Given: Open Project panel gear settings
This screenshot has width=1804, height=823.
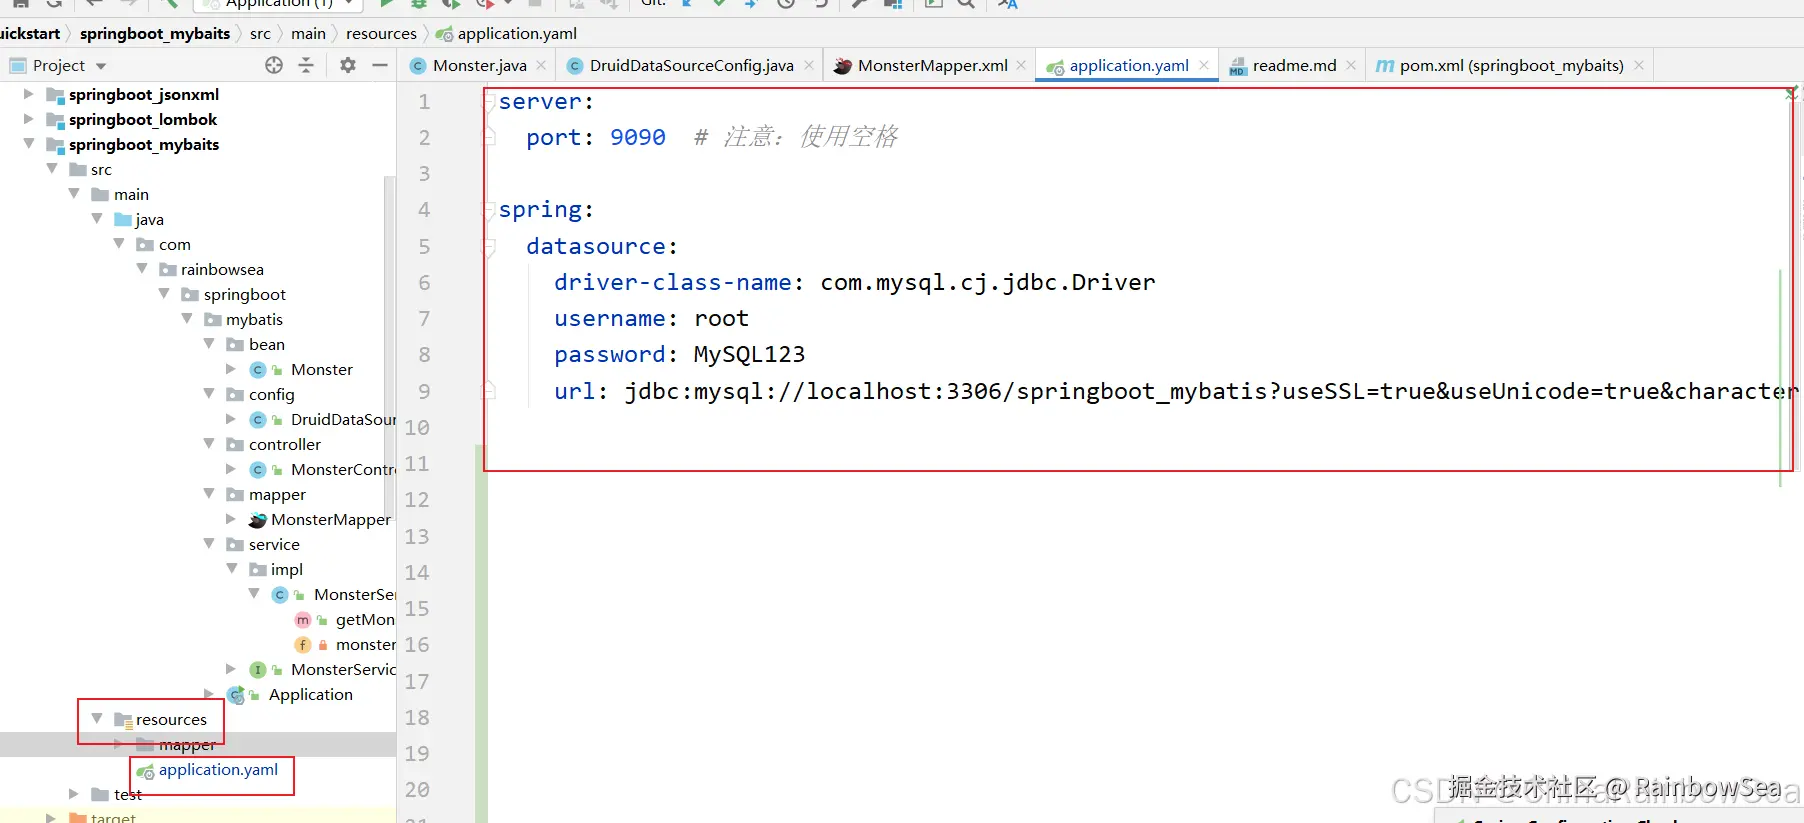Looking at the screenshot, I should [348, 65].
